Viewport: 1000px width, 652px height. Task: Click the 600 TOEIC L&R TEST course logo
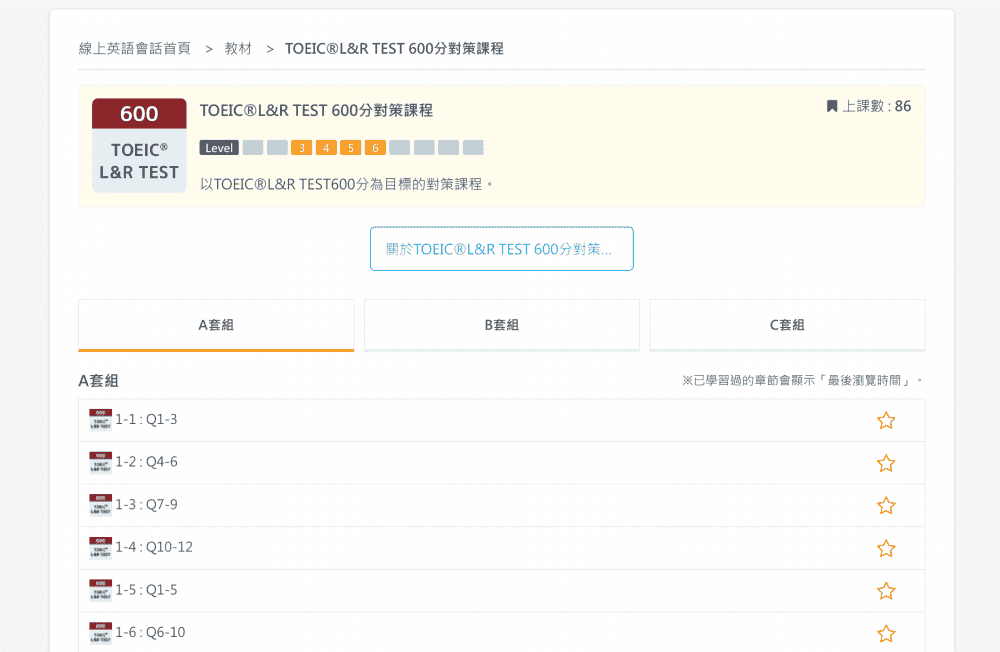139,145
